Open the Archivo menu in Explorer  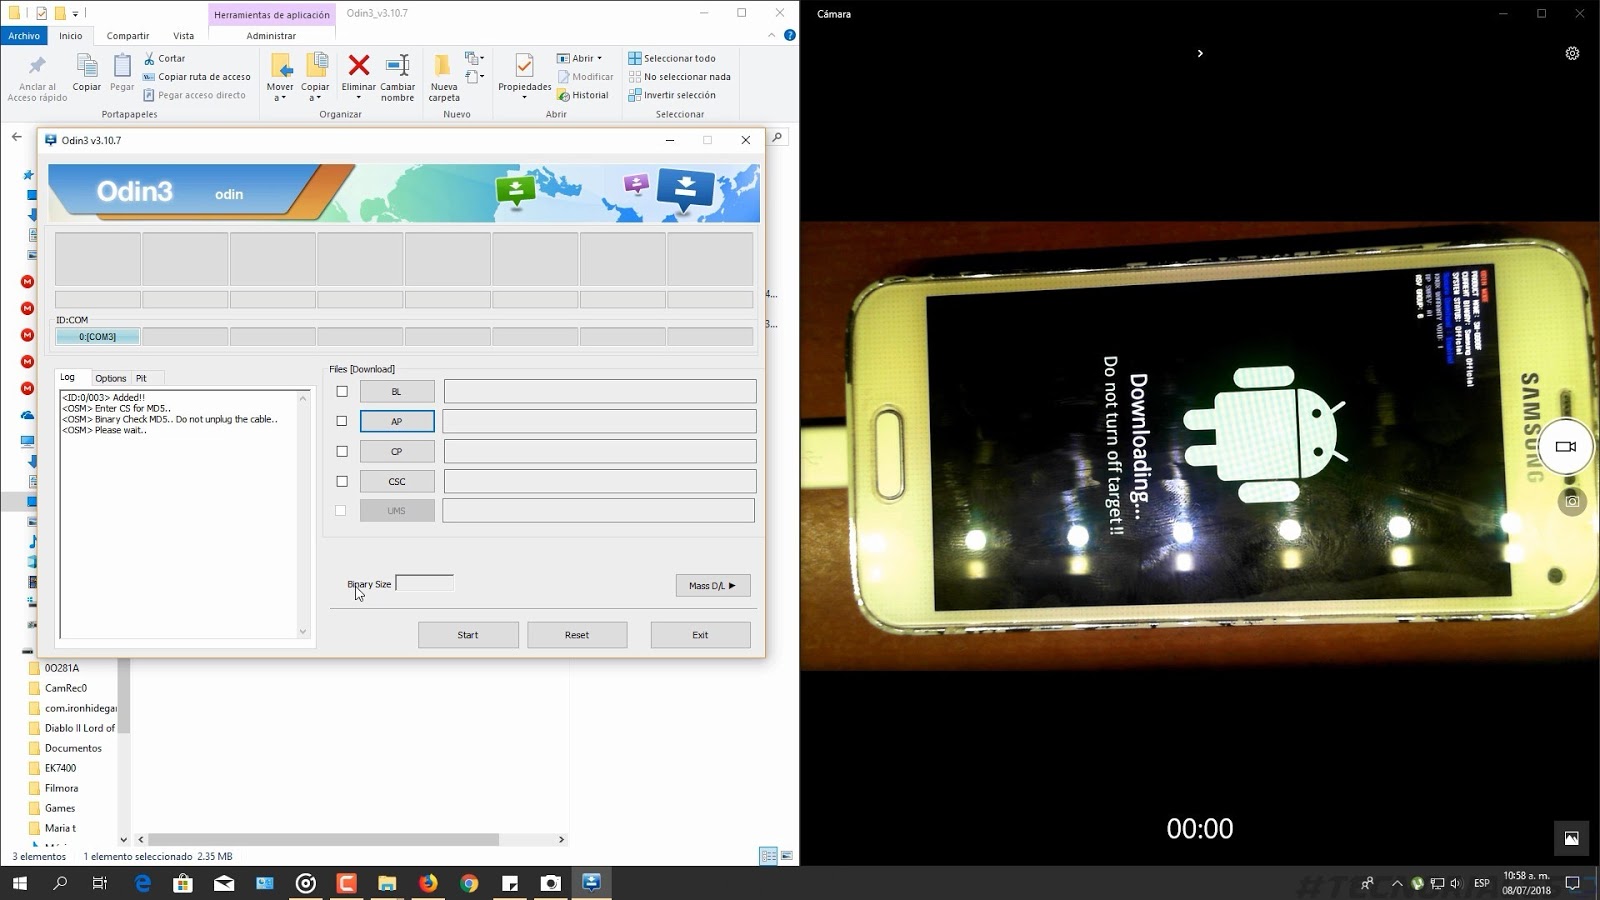pos(24,35)
